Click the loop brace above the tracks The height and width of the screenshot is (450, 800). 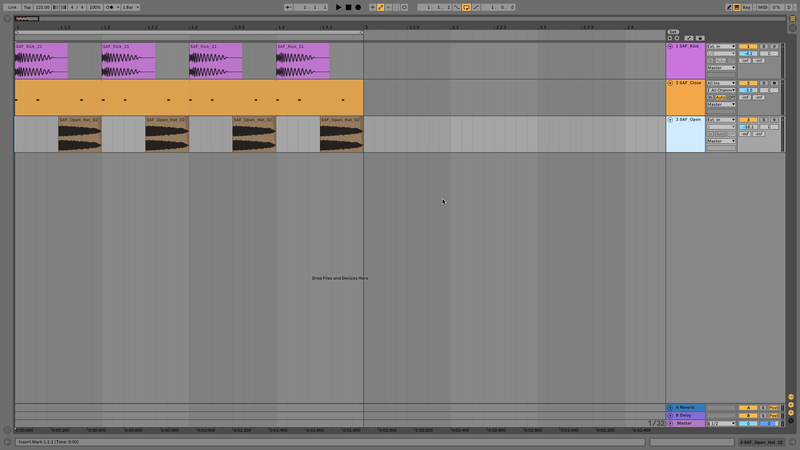[189, 33]
